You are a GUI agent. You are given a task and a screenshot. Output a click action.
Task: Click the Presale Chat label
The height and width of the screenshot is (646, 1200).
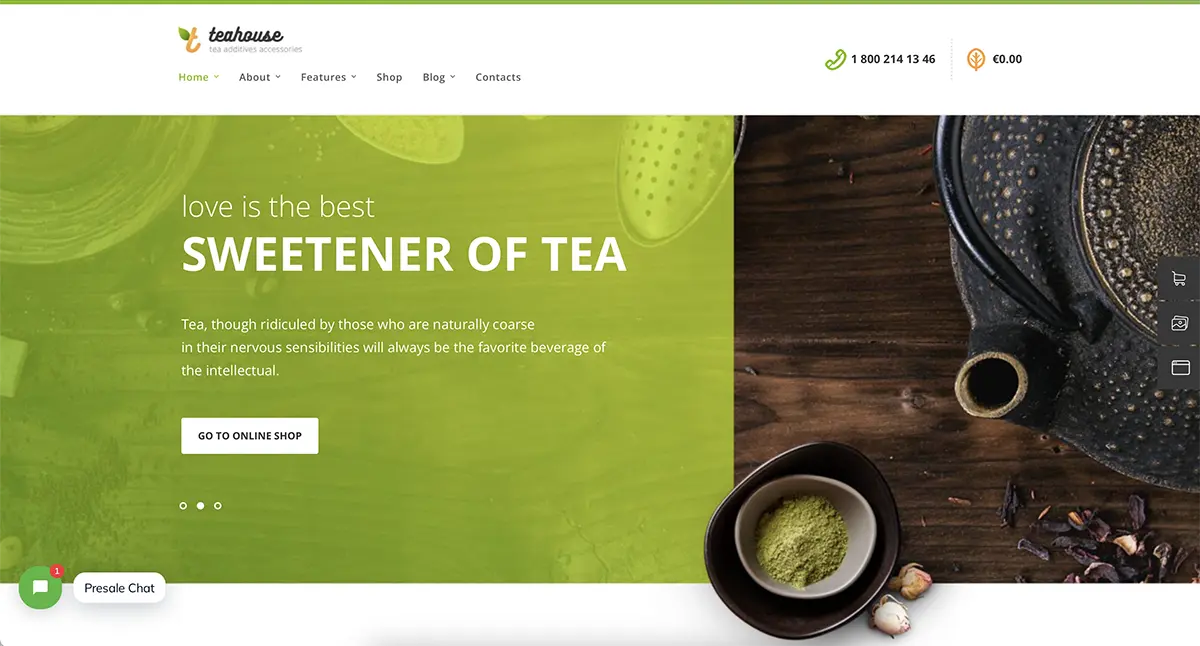tap(119, 588)
